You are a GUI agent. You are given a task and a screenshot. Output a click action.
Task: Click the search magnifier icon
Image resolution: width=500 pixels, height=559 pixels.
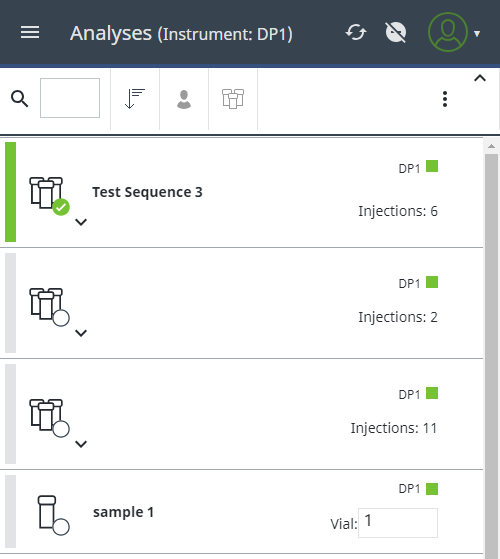pos(20,99)
